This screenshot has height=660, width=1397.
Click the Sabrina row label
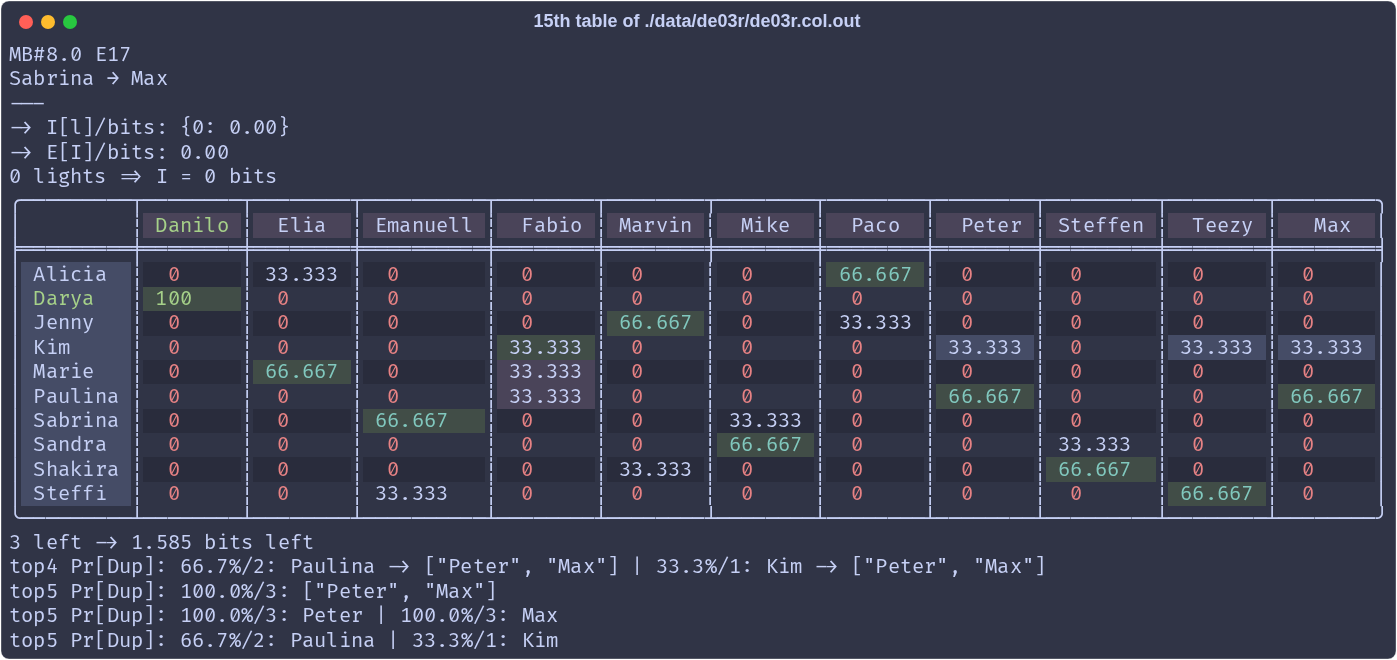point(76,421)
